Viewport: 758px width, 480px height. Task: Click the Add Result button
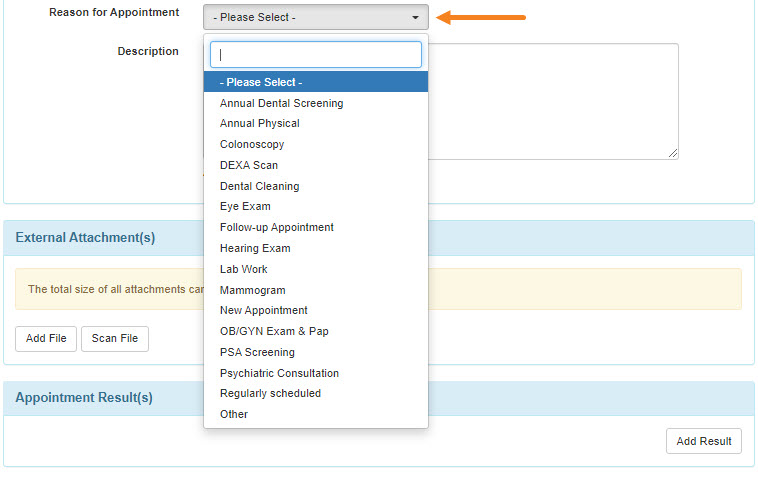[x=703, y=441]
